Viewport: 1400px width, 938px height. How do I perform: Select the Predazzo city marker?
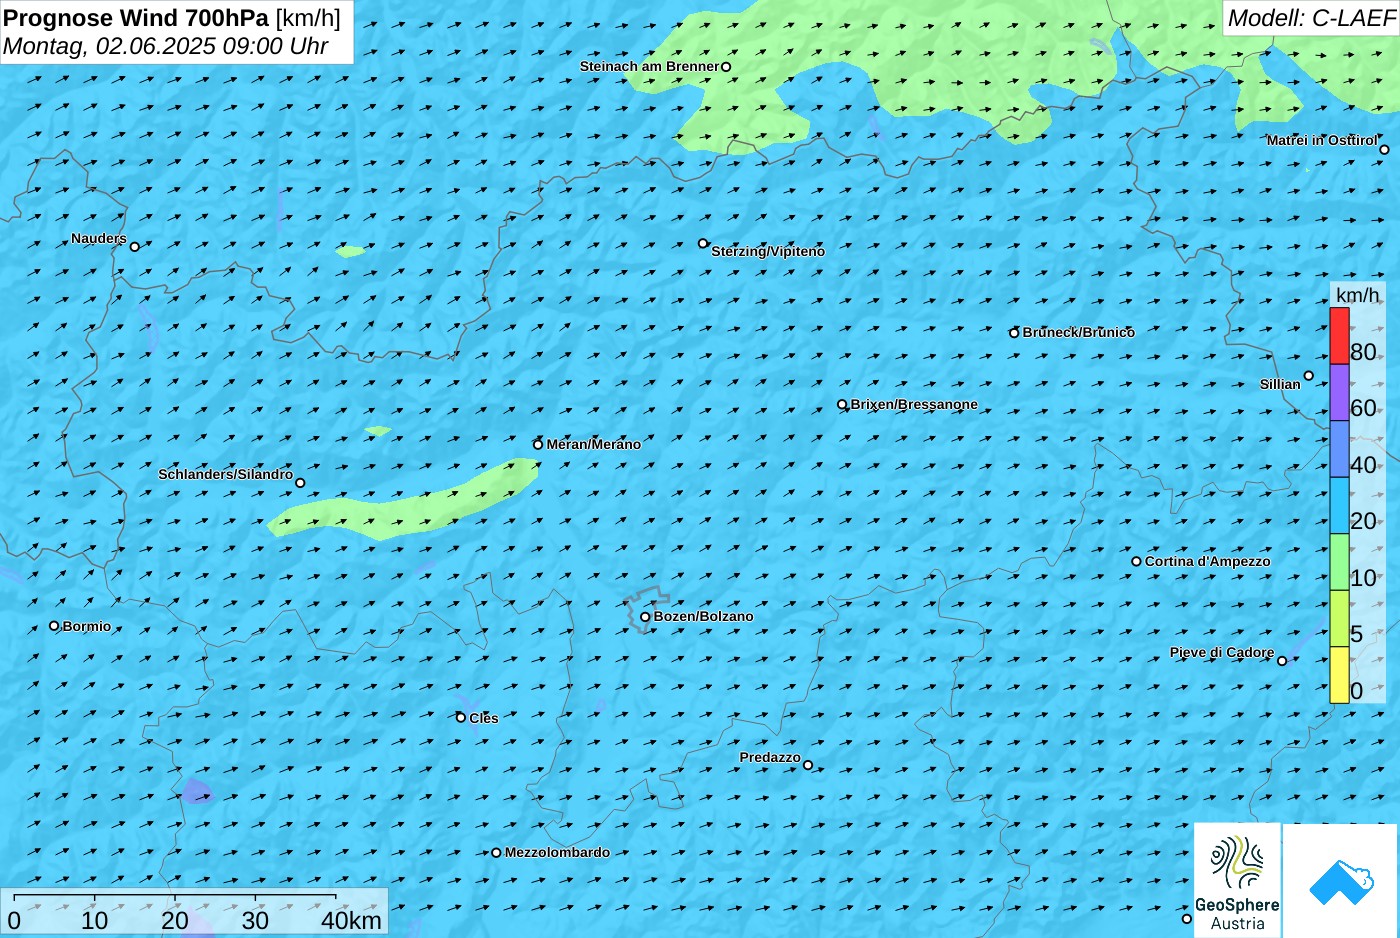click(x=808, y=765)
